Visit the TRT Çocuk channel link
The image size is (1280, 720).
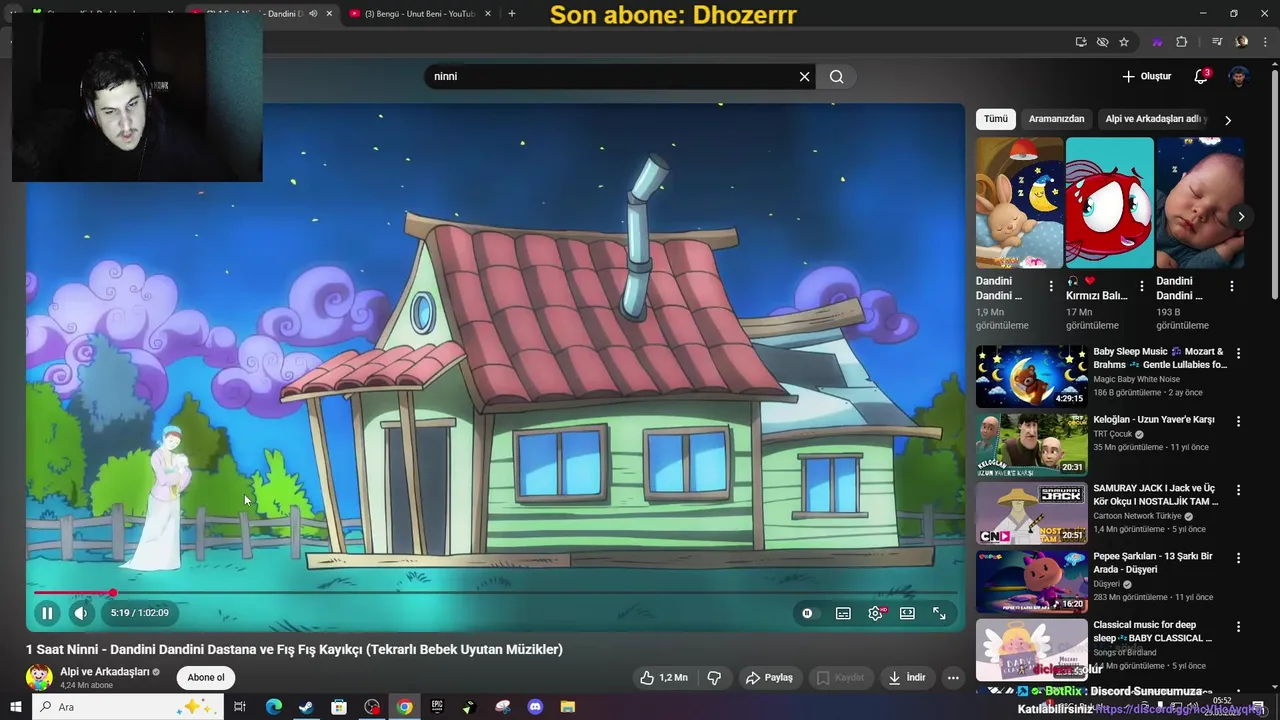[x=1113, y=434]
